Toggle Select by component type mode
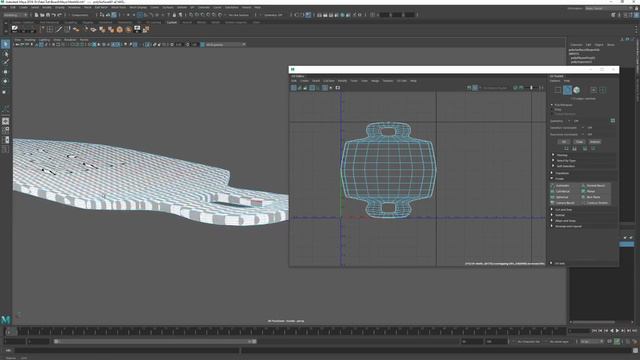 (x=114, y=15)
